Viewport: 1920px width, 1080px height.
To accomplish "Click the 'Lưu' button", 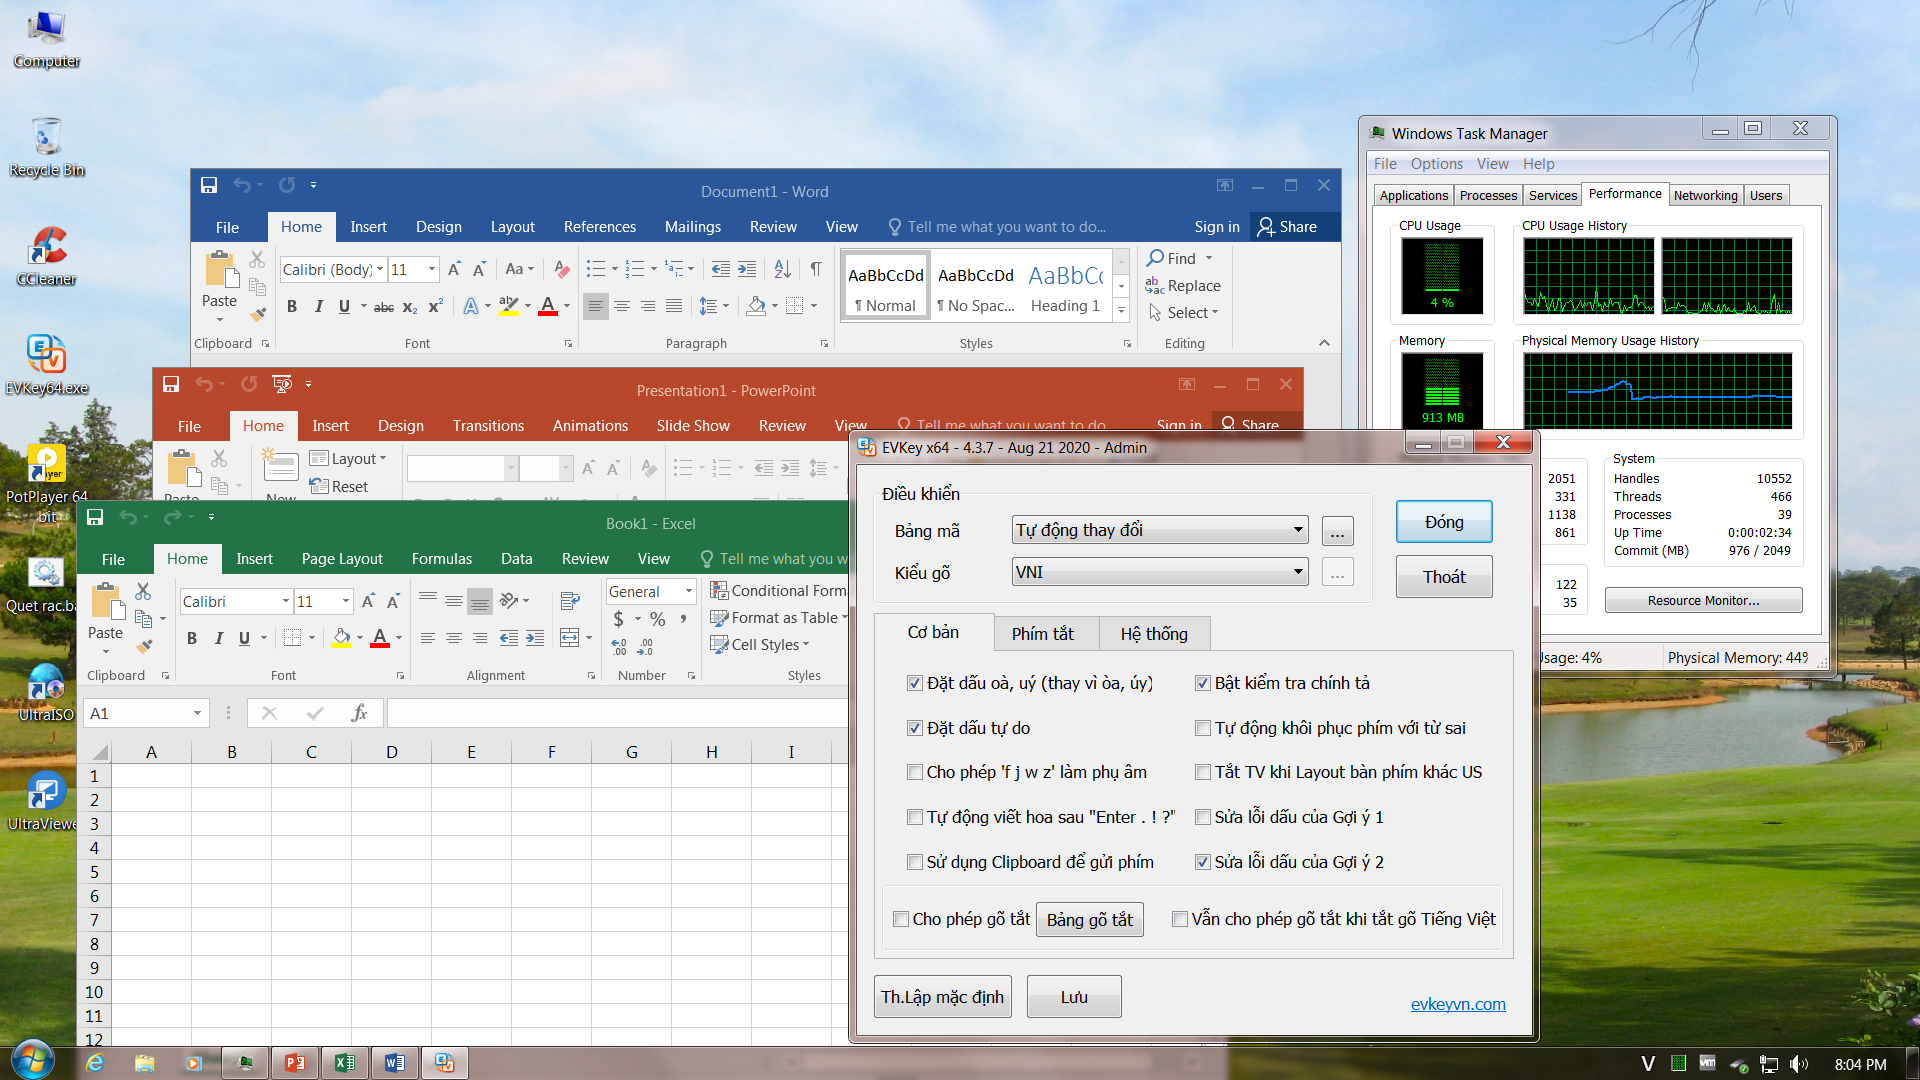I will pyautogui.click(x=1073, y=997).
